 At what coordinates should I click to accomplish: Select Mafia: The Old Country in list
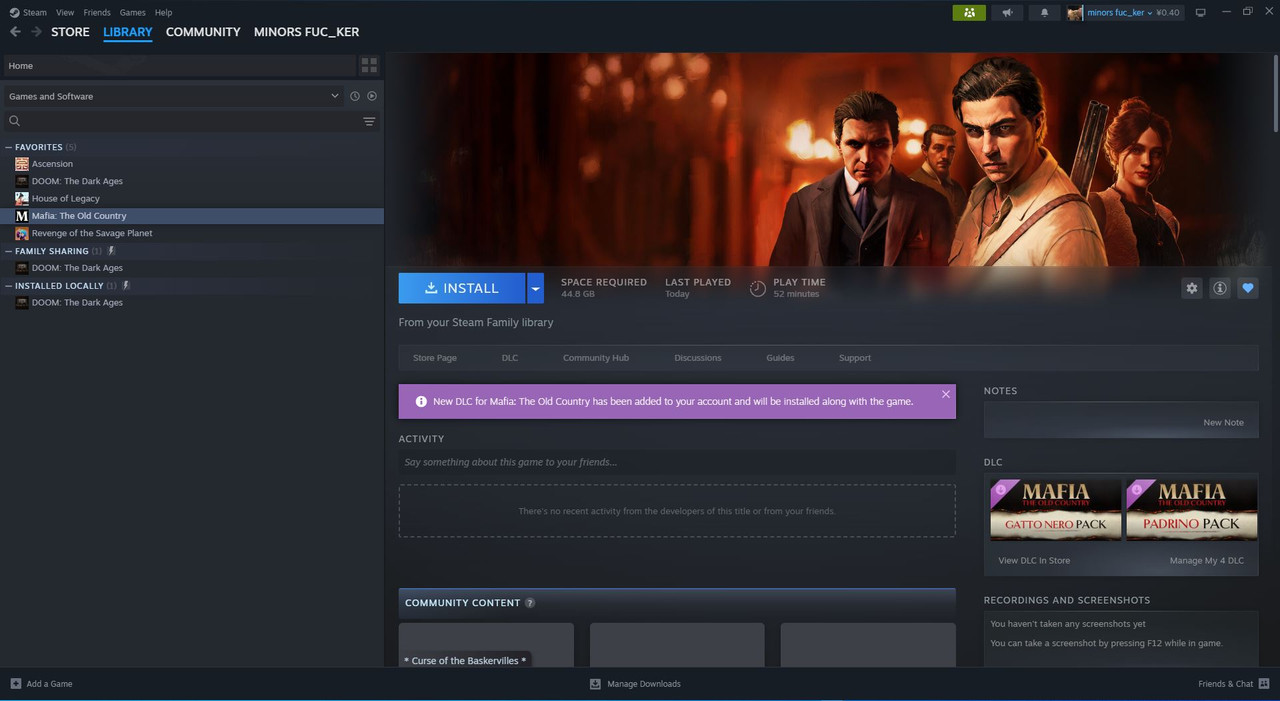[192, 216]
